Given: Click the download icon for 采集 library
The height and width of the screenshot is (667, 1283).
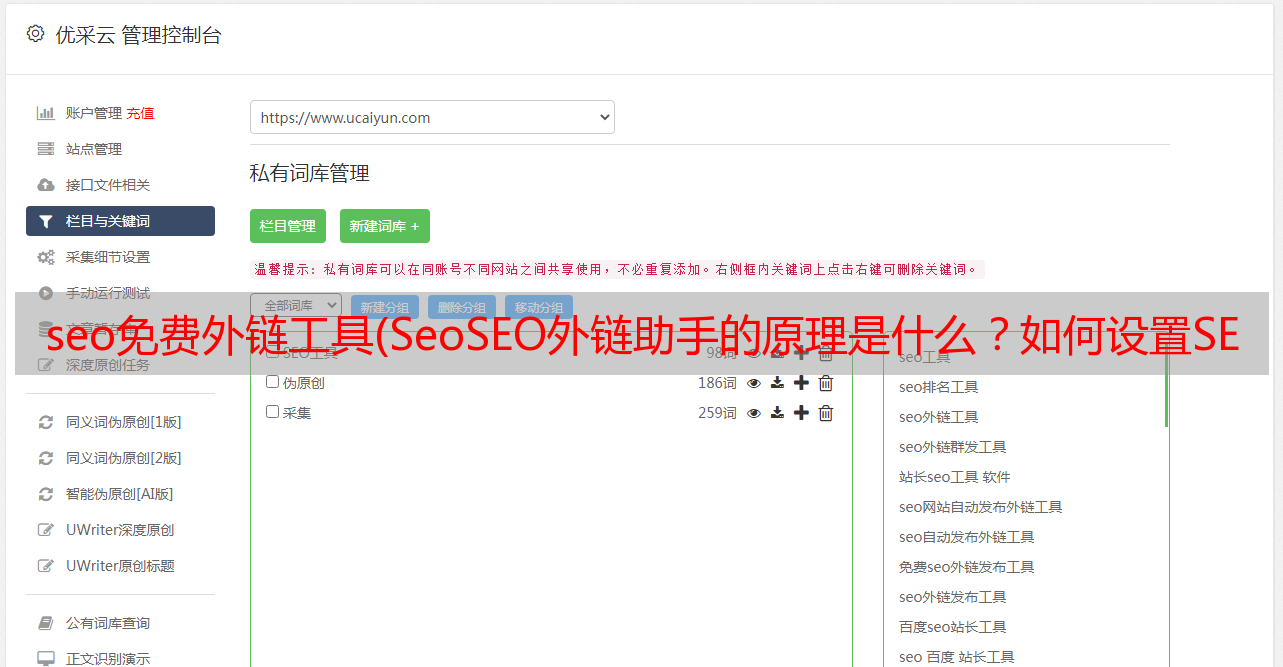Looking at the screenshot, I should click(777, 413).
